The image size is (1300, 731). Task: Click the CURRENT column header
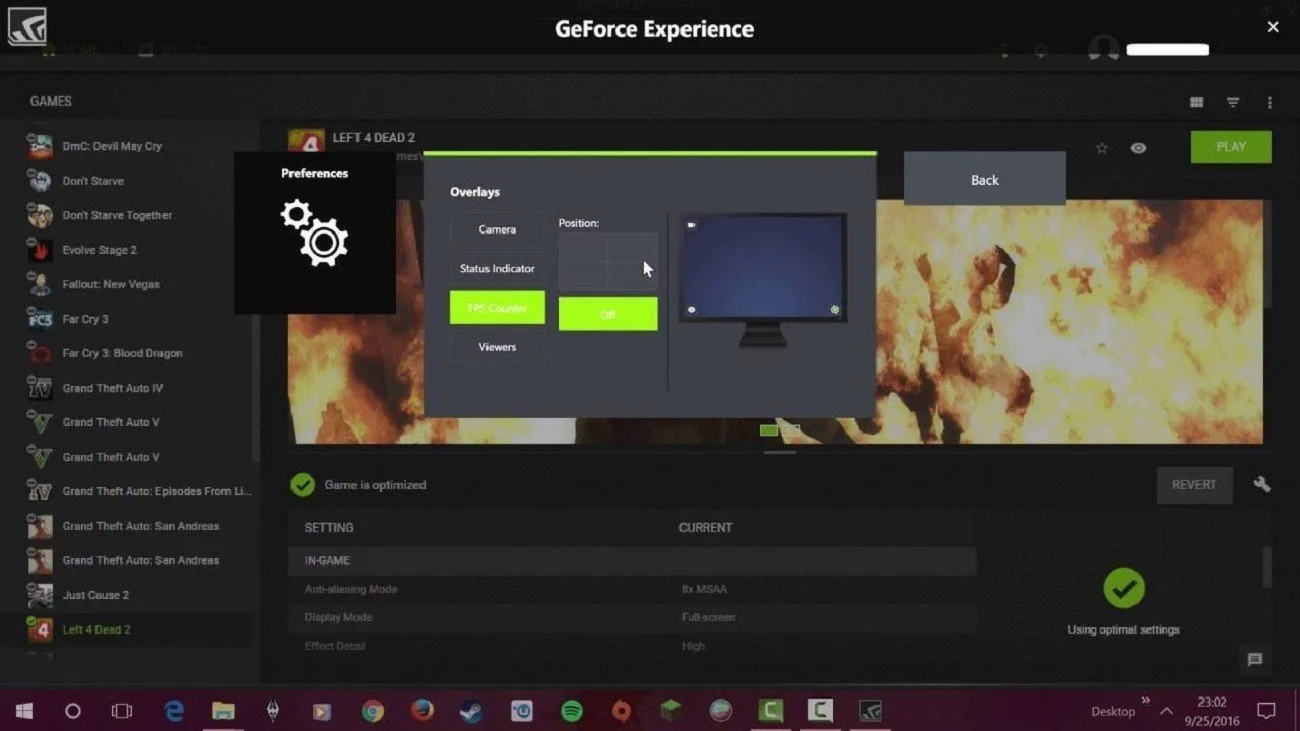coord(705,527)
